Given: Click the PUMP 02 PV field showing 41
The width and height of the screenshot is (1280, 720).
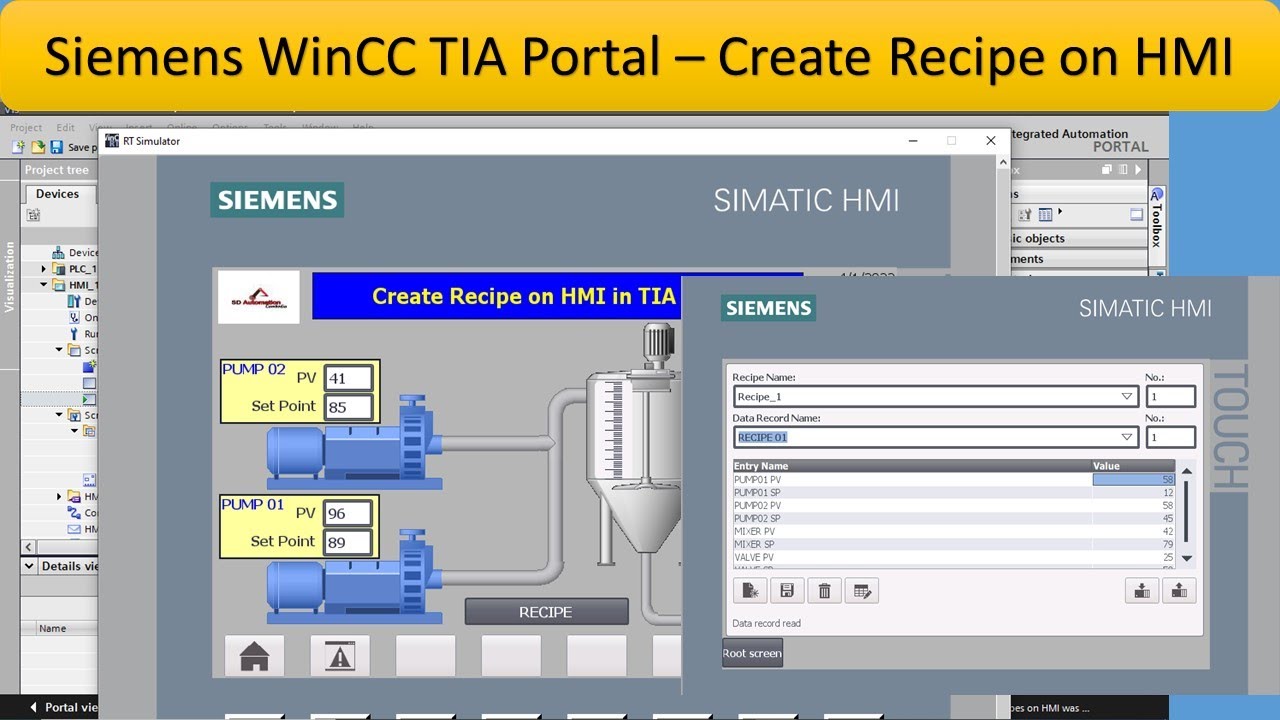Looking at the screenshot, I should 348,378.
